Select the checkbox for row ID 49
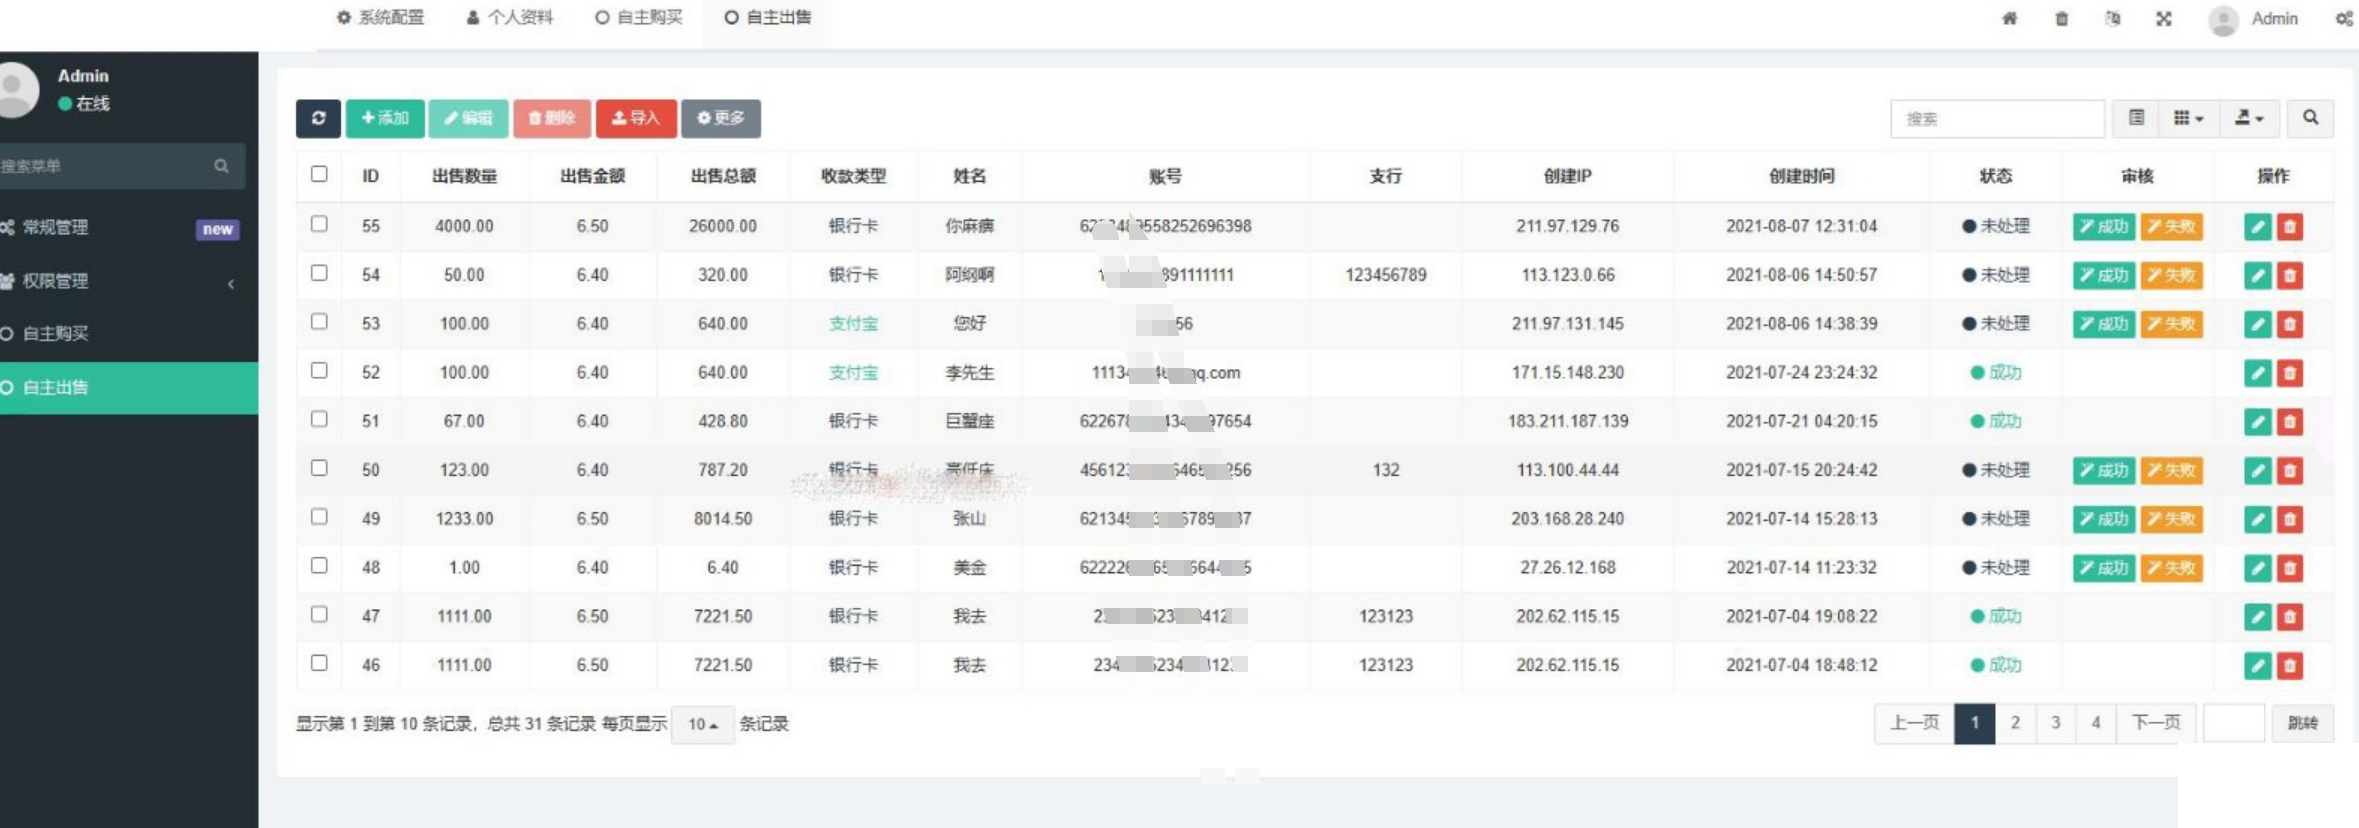The image size is (2359, 828). click(x=319, y=517)
